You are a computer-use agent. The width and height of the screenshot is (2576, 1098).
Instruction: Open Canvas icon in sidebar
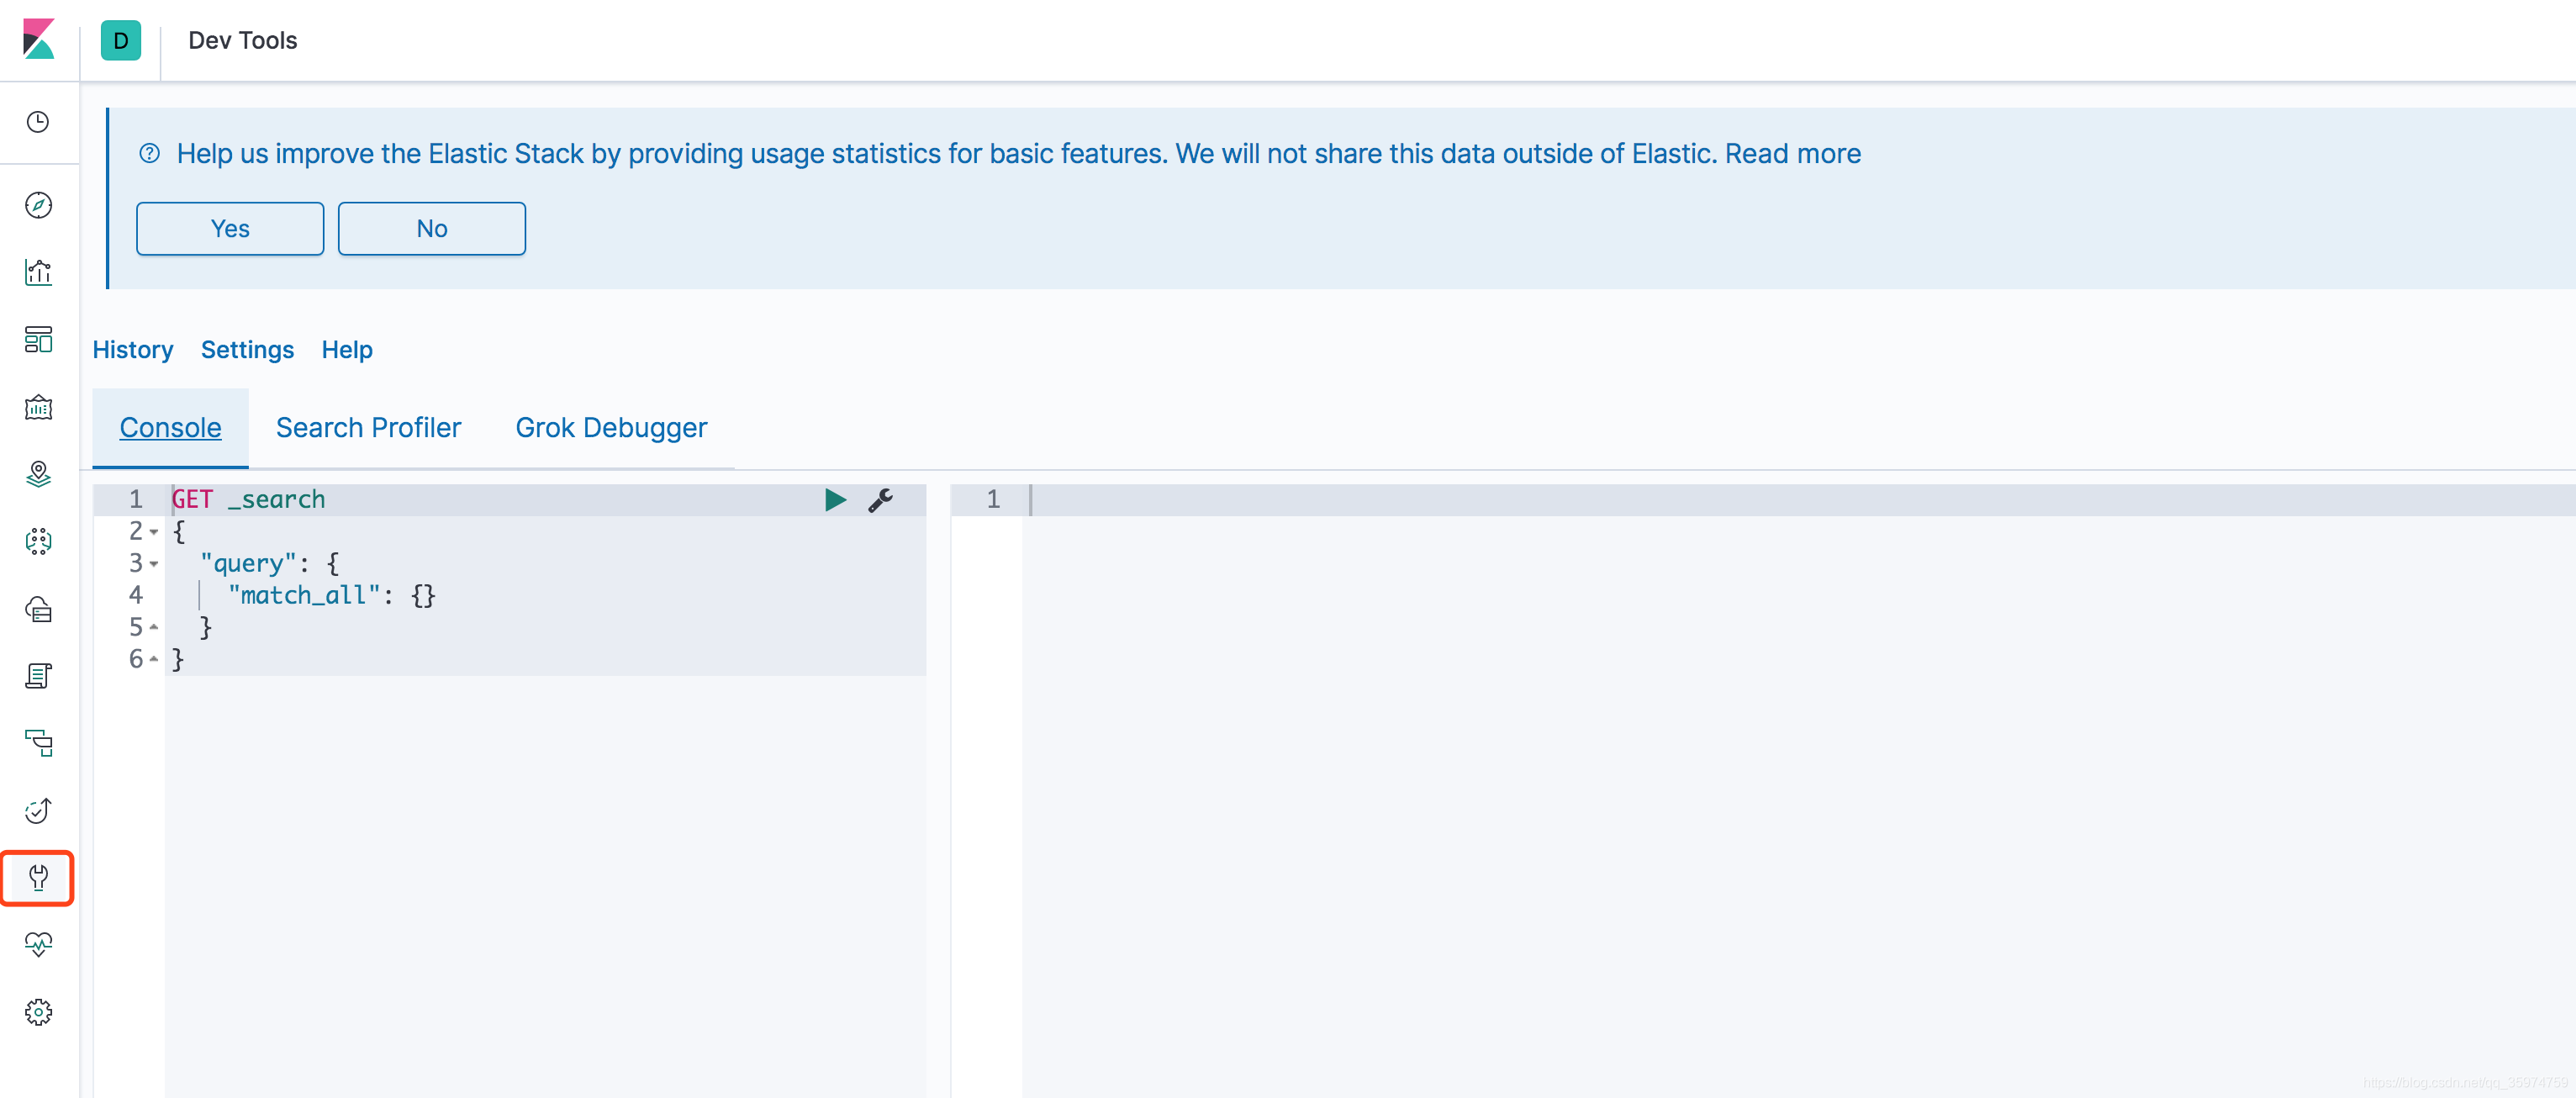38,407
